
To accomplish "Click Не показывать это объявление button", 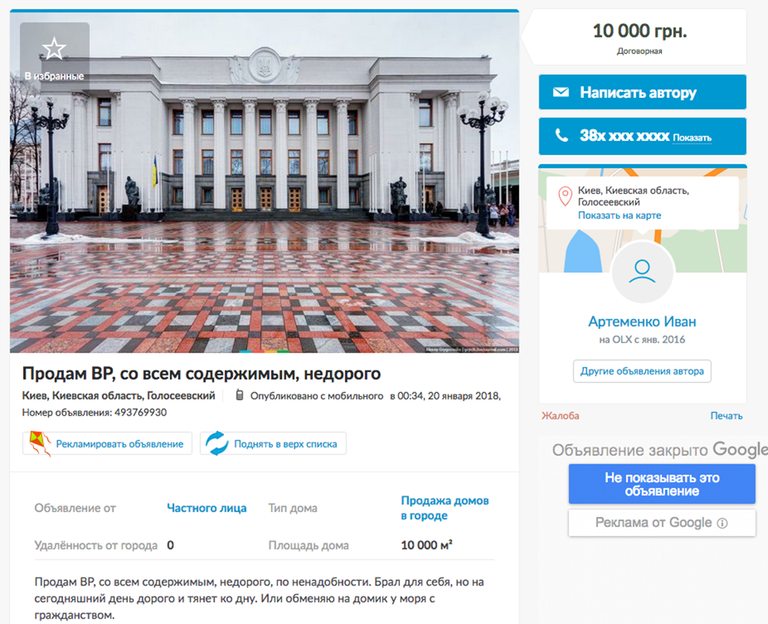I will click(662, 484).
